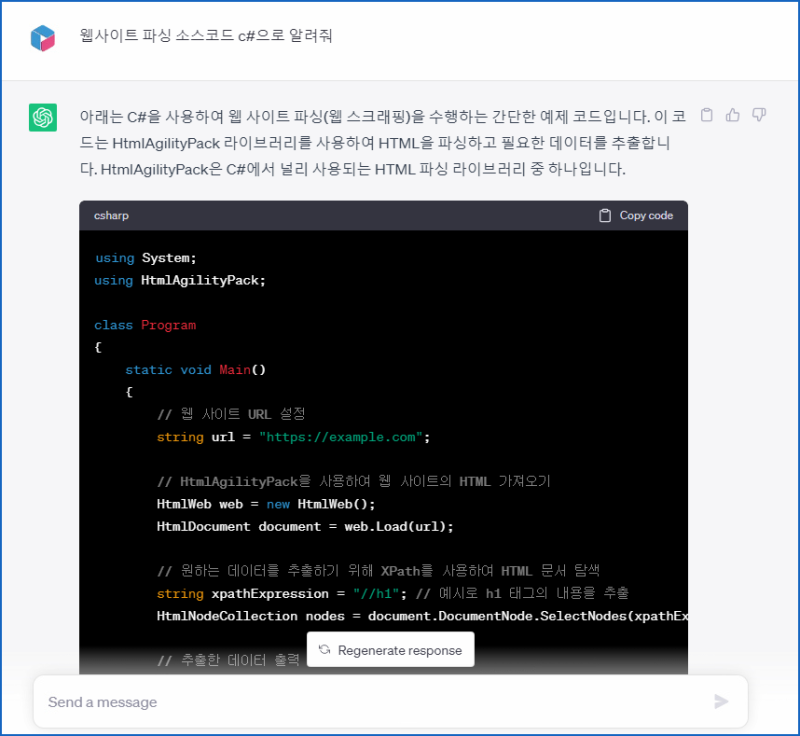Copy the response using clipboard icon
Viewport: 800px width, 736px height.
(707, 115)
